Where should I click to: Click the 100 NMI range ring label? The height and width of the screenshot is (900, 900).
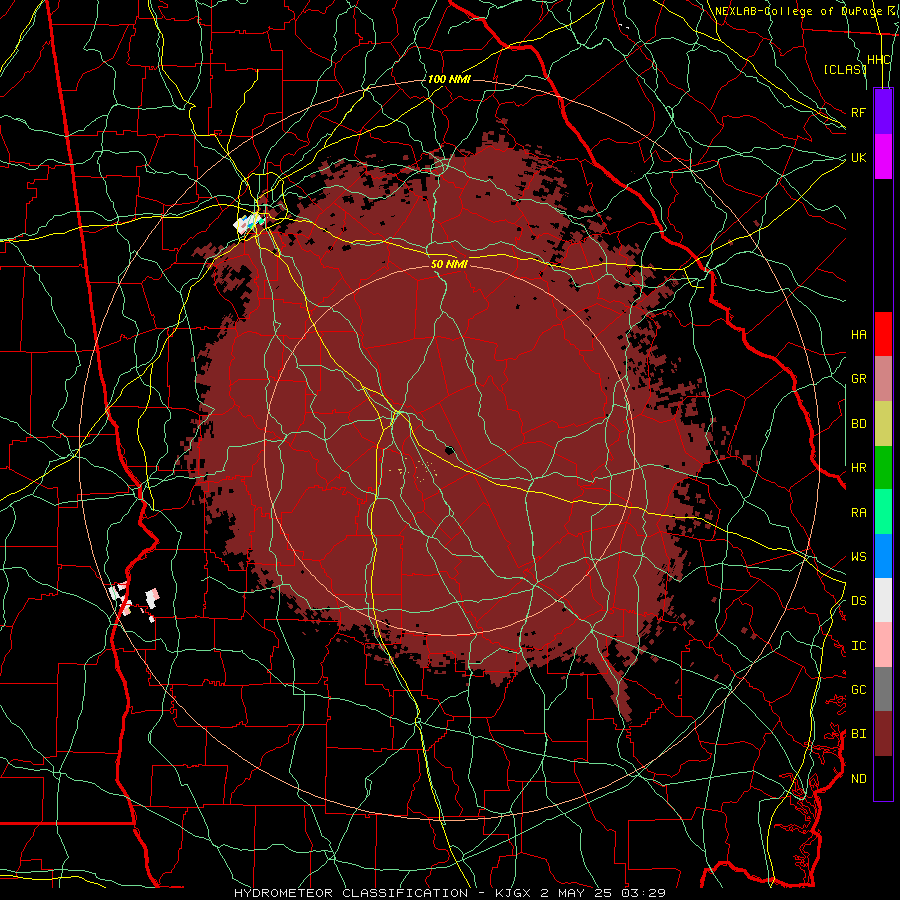tap(449, 79)
